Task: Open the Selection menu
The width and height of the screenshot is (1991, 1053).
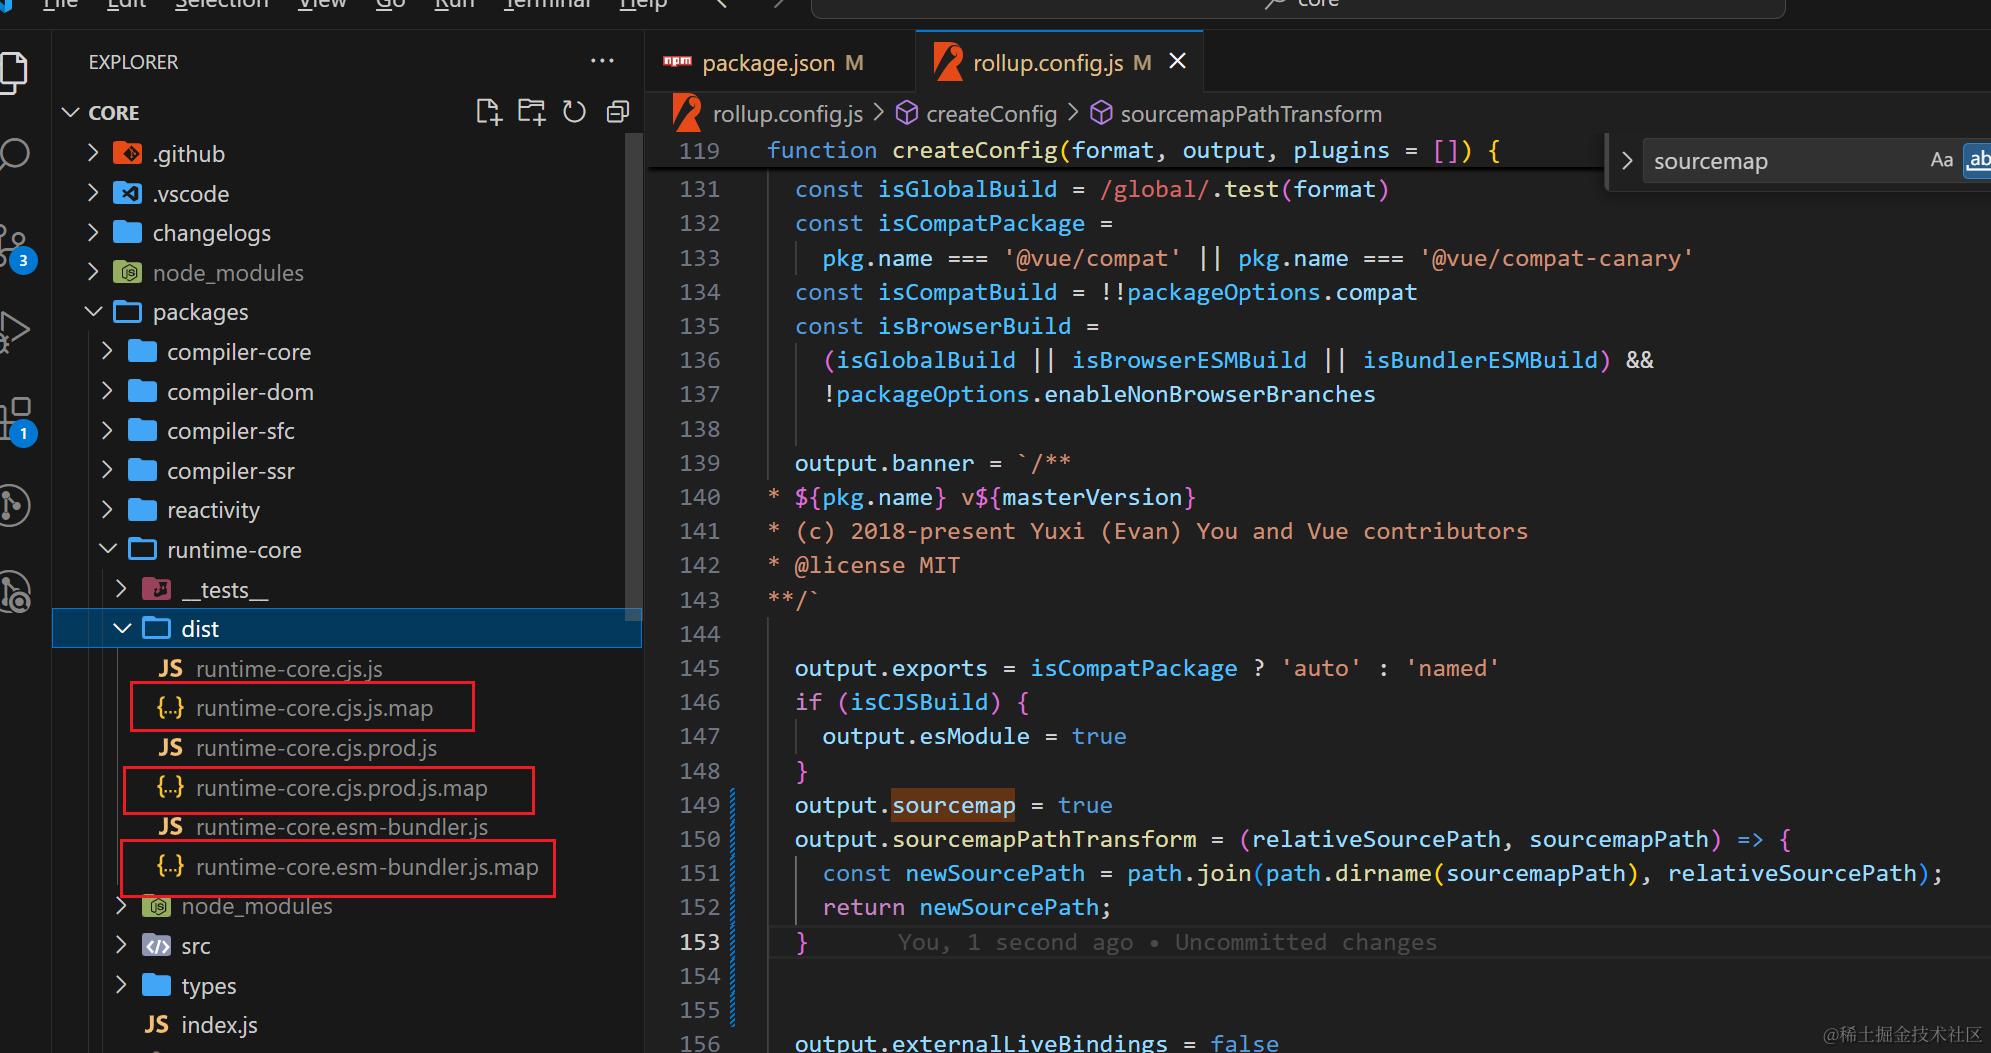Action: [222, 4]
